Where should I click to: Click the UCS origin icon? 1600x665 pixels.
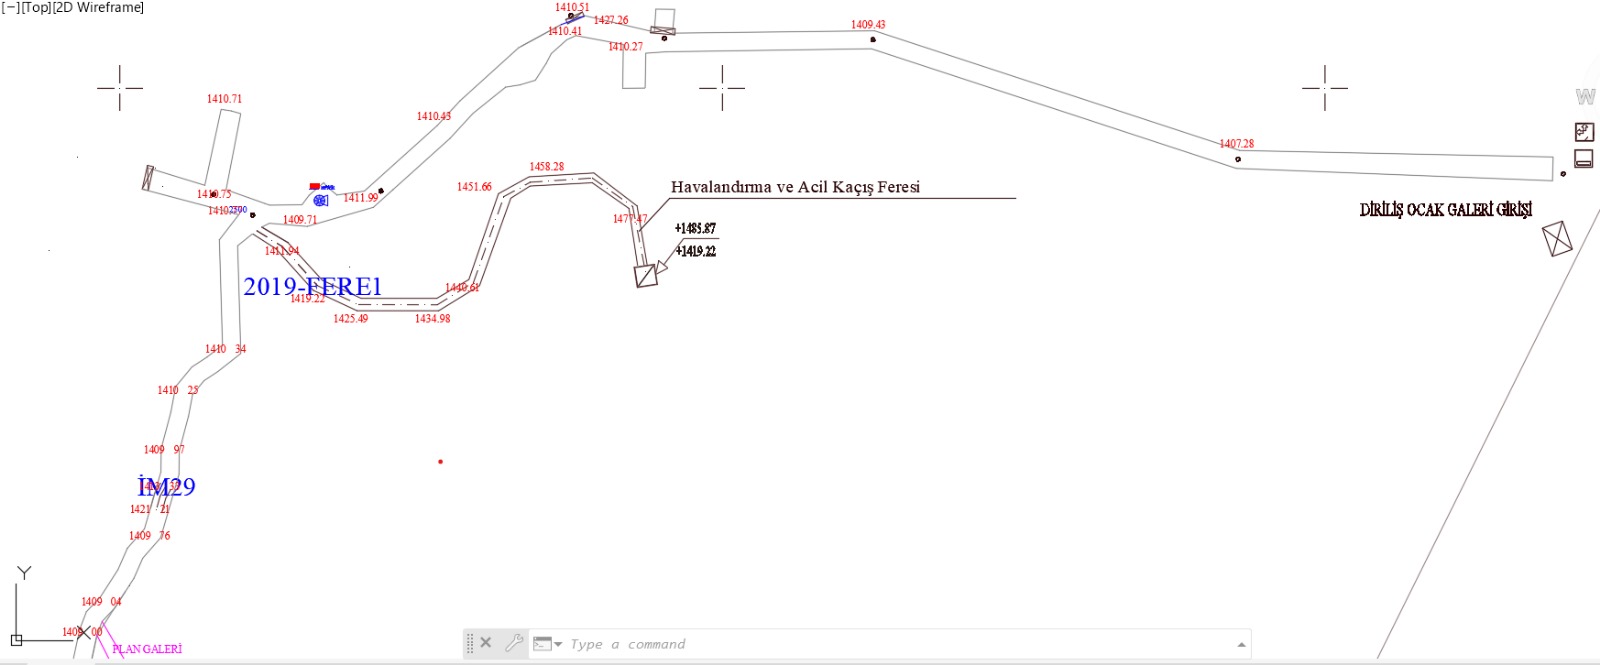pyautogui.click(x=16, y=640)
